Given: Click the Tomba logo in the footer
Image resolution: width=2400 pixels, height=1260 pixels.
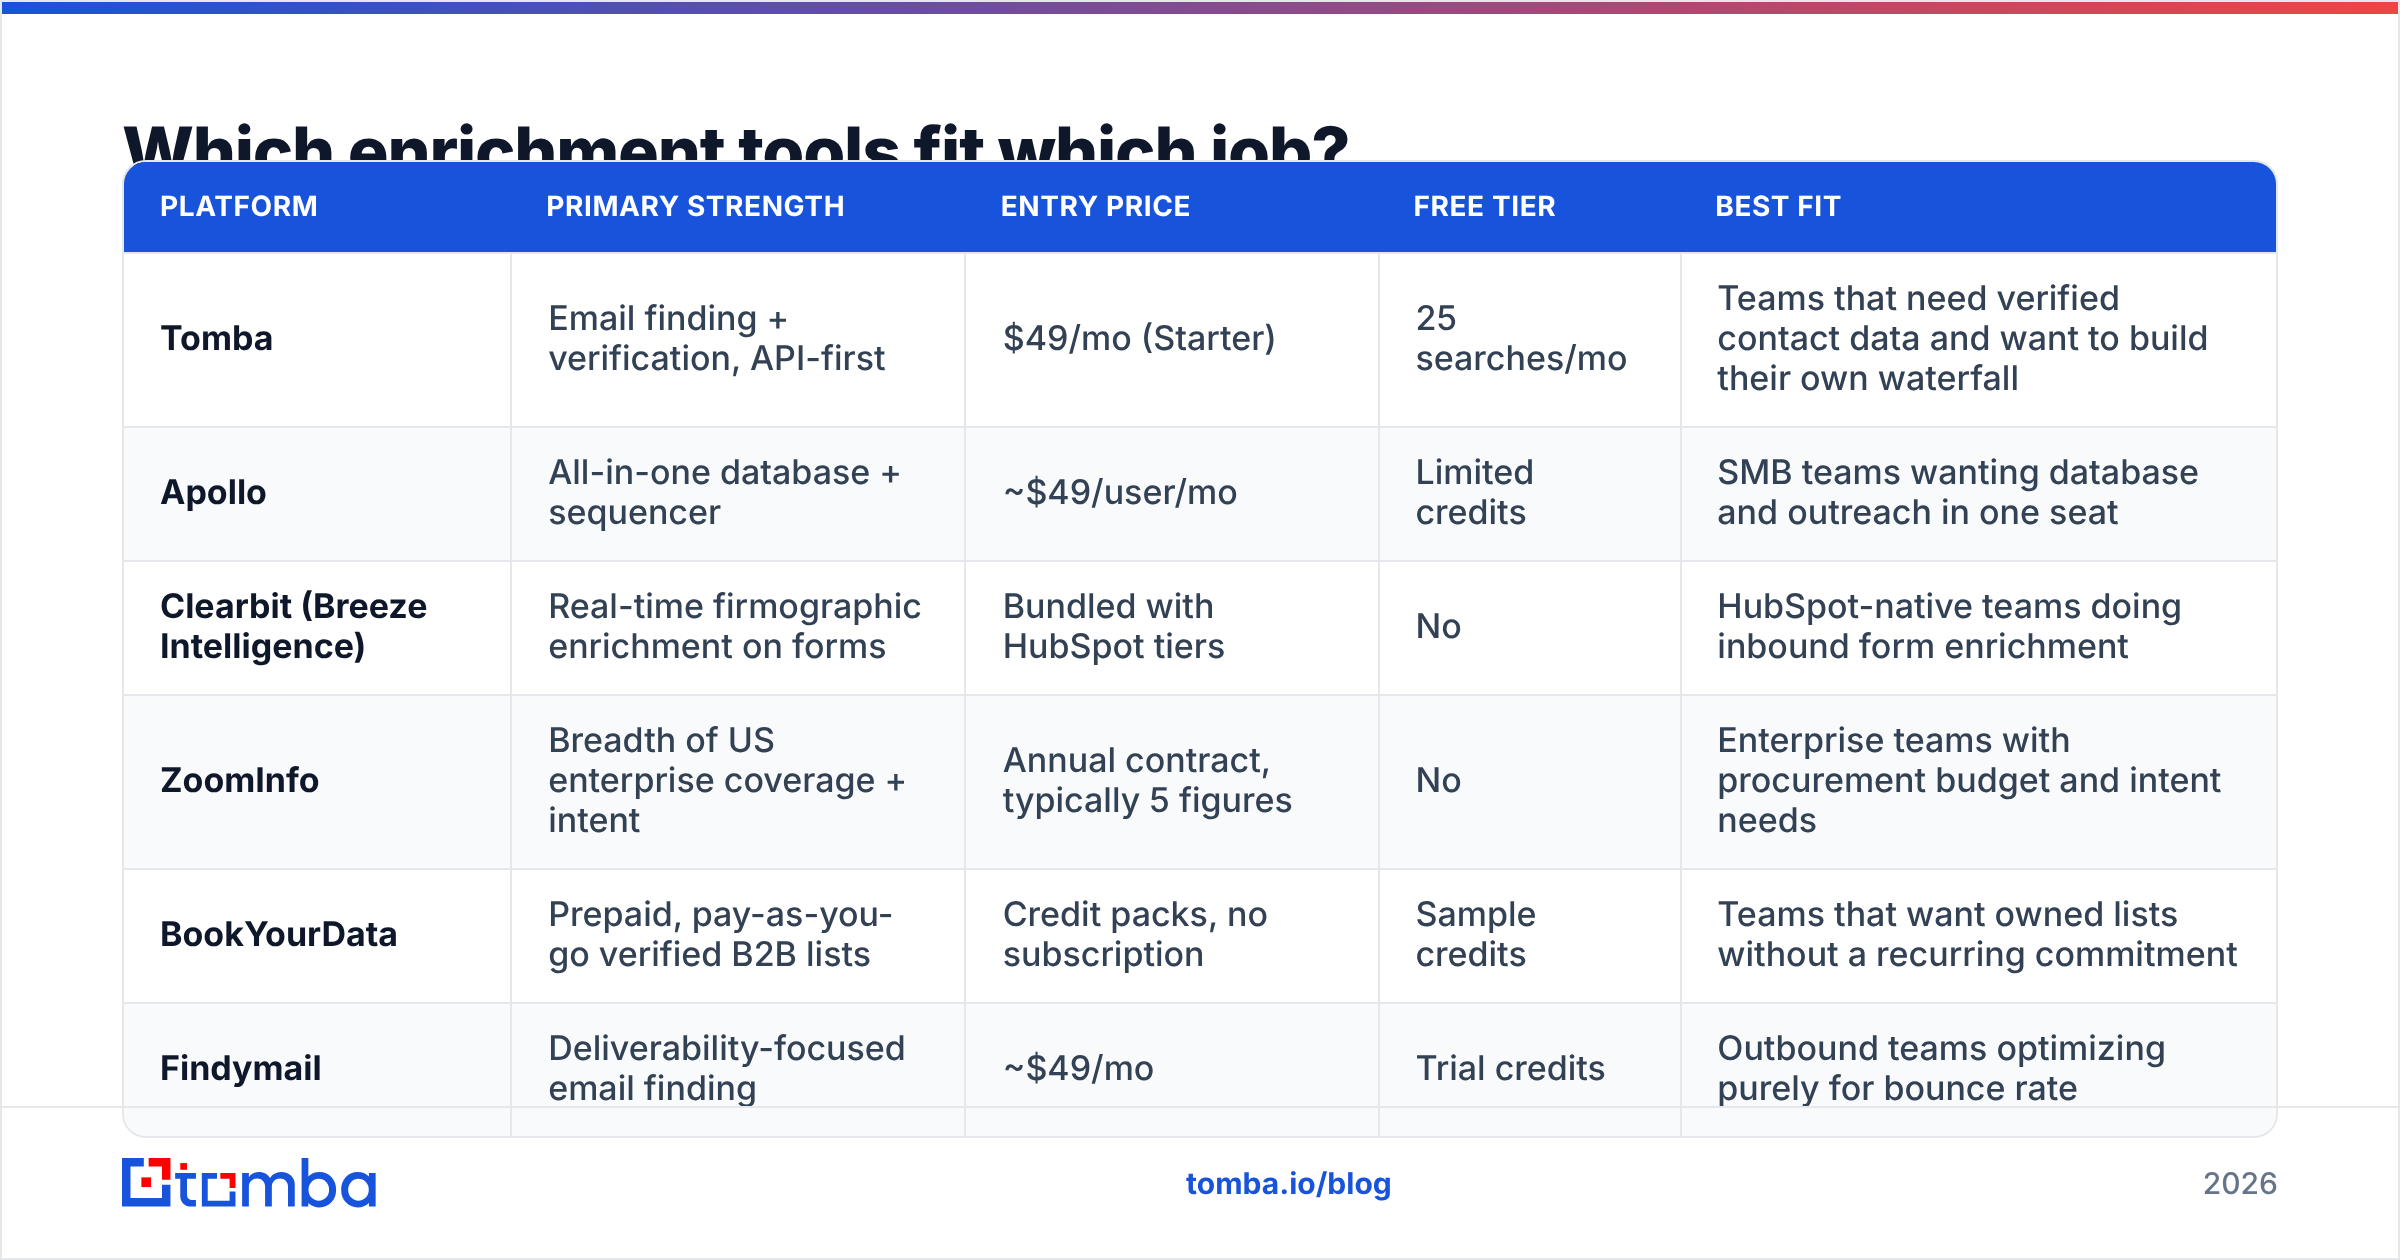Looking at the screenshot, I should pos(249,1183).
